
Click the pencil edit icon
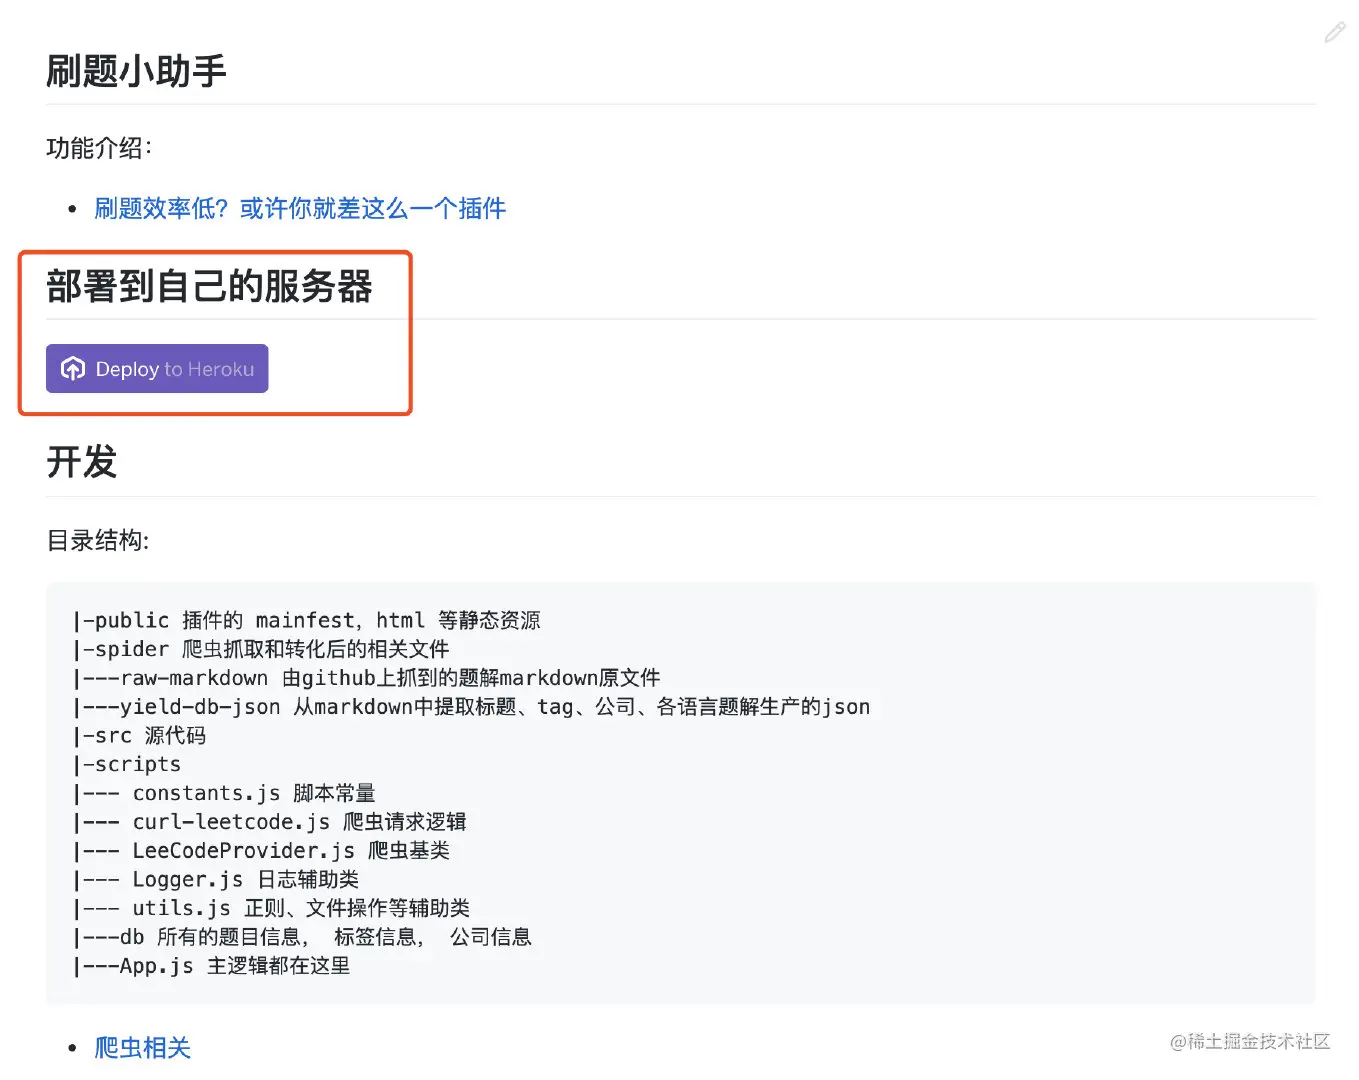[1334, 33]
